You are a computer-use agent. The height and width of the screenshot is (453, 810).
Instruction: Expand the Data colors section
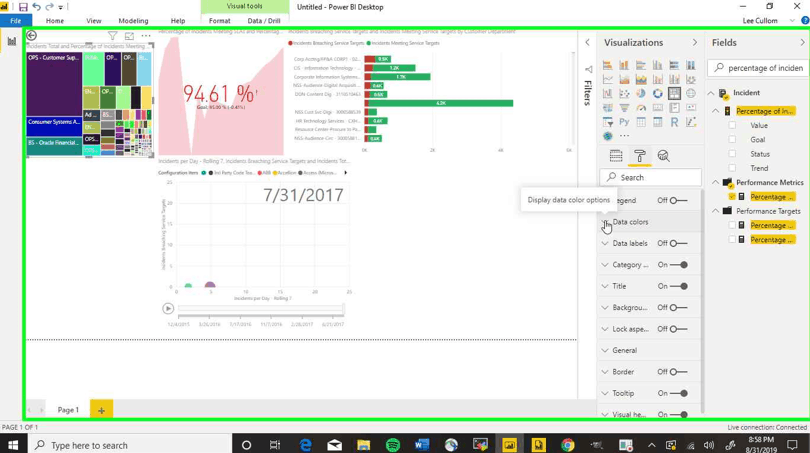(x=630, y=222)
